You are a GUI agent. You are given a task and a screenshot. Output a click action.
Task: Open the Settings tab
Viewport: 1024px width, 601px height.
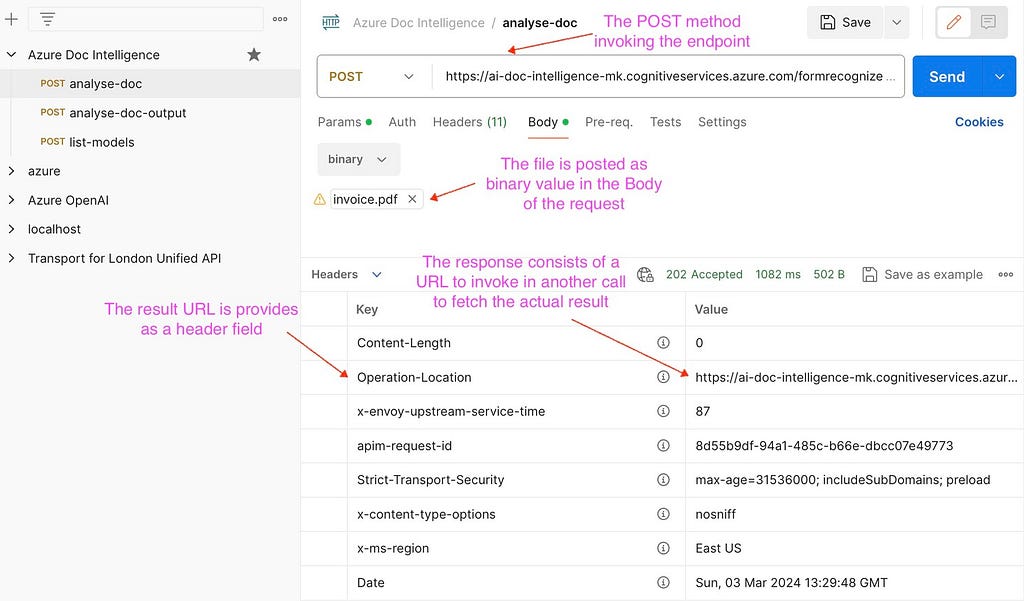[722, 122]
